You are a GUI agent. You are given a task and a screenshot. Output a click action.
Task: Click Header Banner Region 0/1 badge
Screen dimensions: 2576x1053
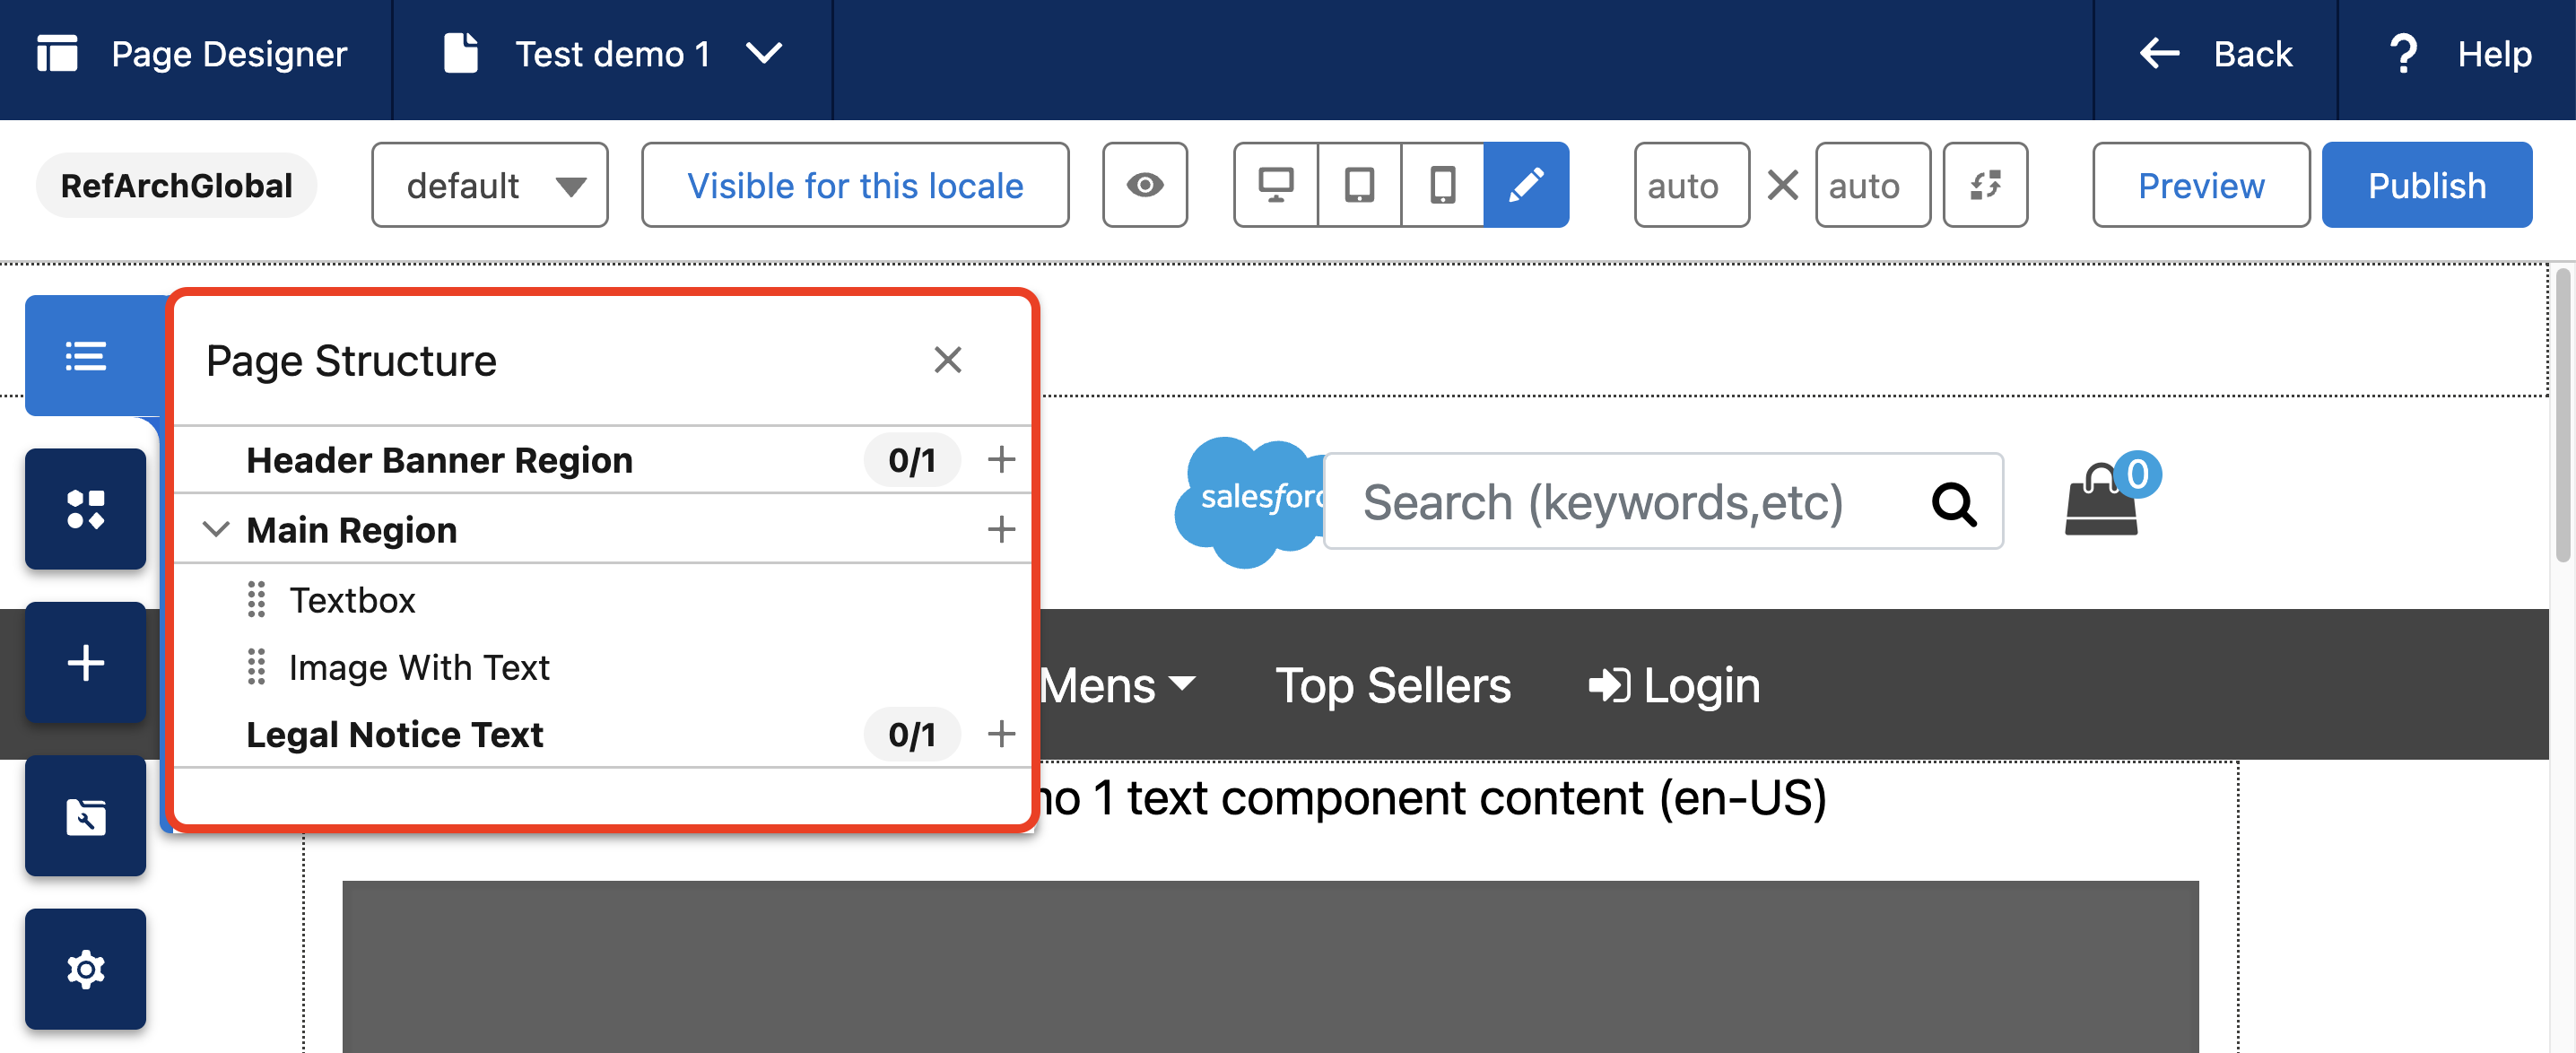pos(912,460)
